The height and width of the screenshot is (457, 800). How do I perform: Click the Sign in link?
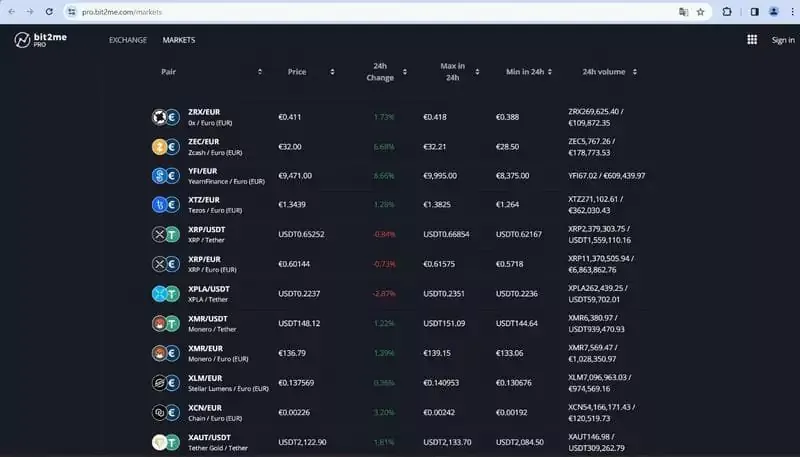[x=783, y=40]
